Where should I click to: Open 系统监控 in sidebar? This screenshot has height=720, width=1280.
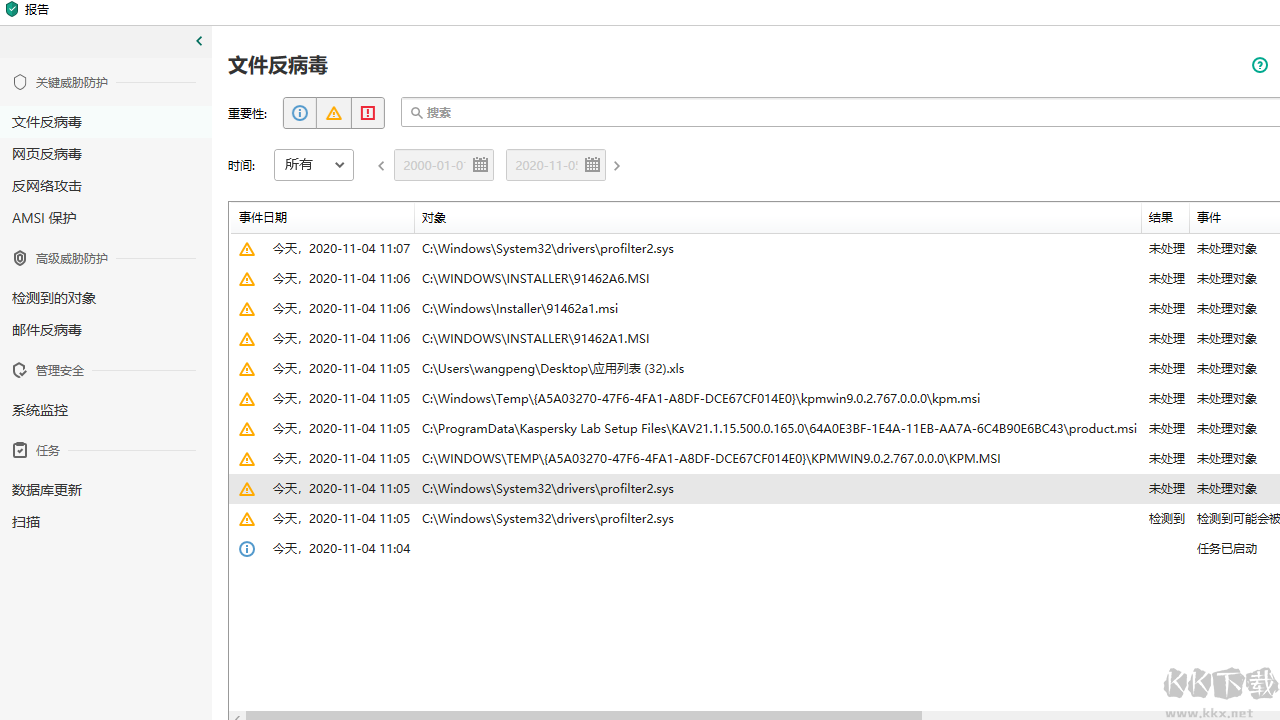pyautogui.click(x=40, y=410)
